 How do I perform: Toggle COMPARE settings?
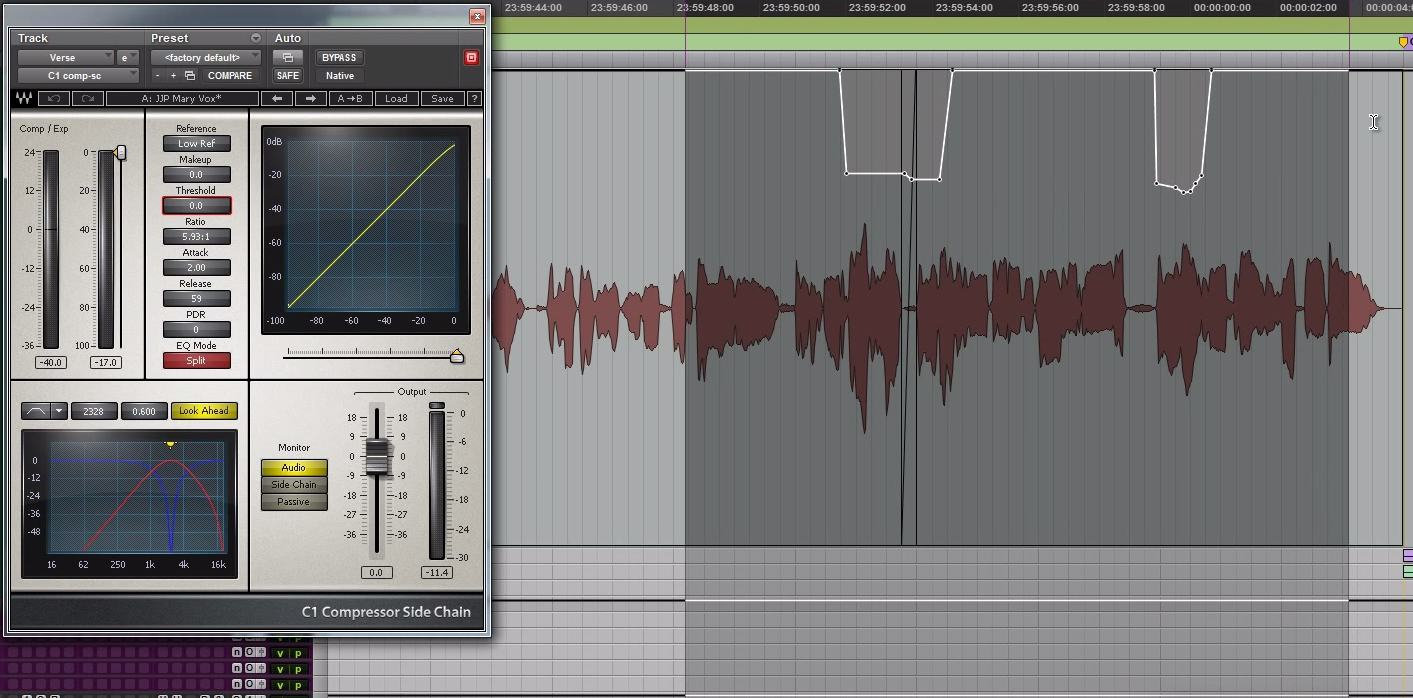(x=229, y=76)
